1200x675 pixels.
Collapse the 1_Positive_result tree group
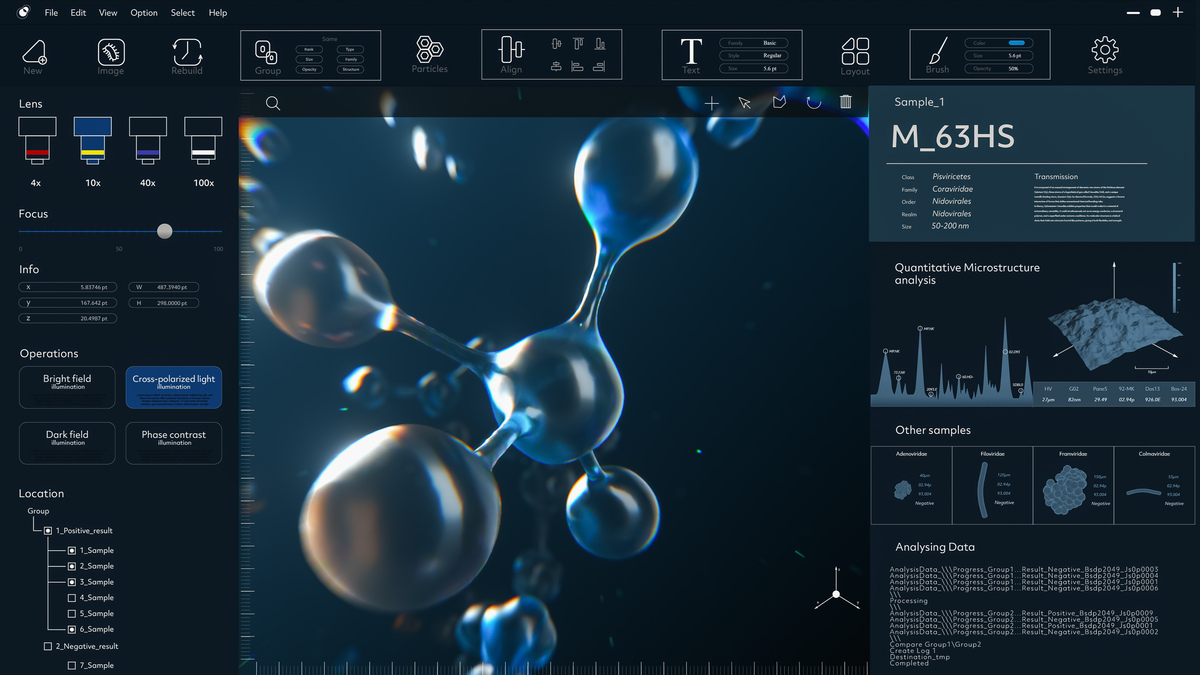[48, 530]
